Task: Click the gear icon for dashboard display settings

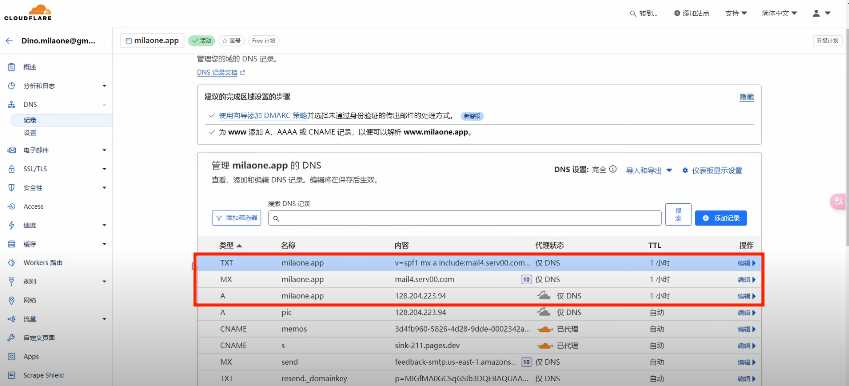Action: [x=685, y=171]
